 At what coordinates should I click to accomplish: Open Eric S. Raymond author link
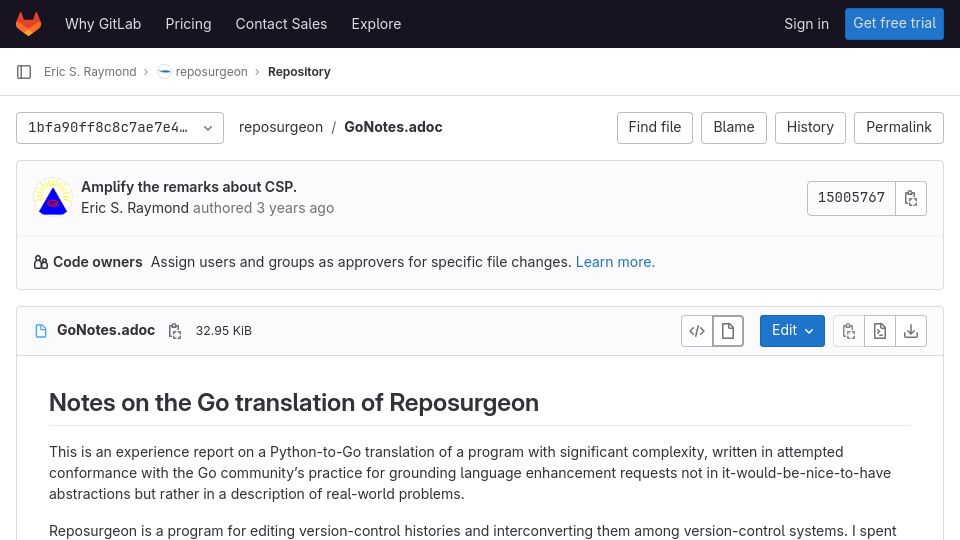click(135, 208)
